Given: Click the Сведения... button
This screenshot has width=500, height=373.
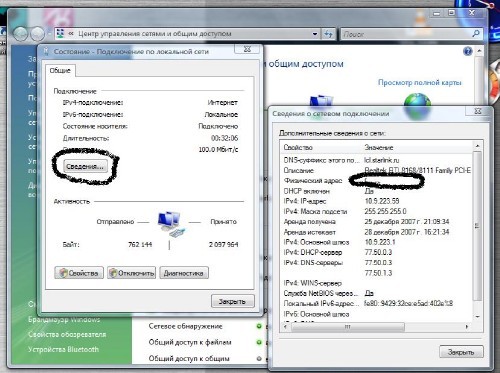Looking at the screenshot, I should coord(85,166).
